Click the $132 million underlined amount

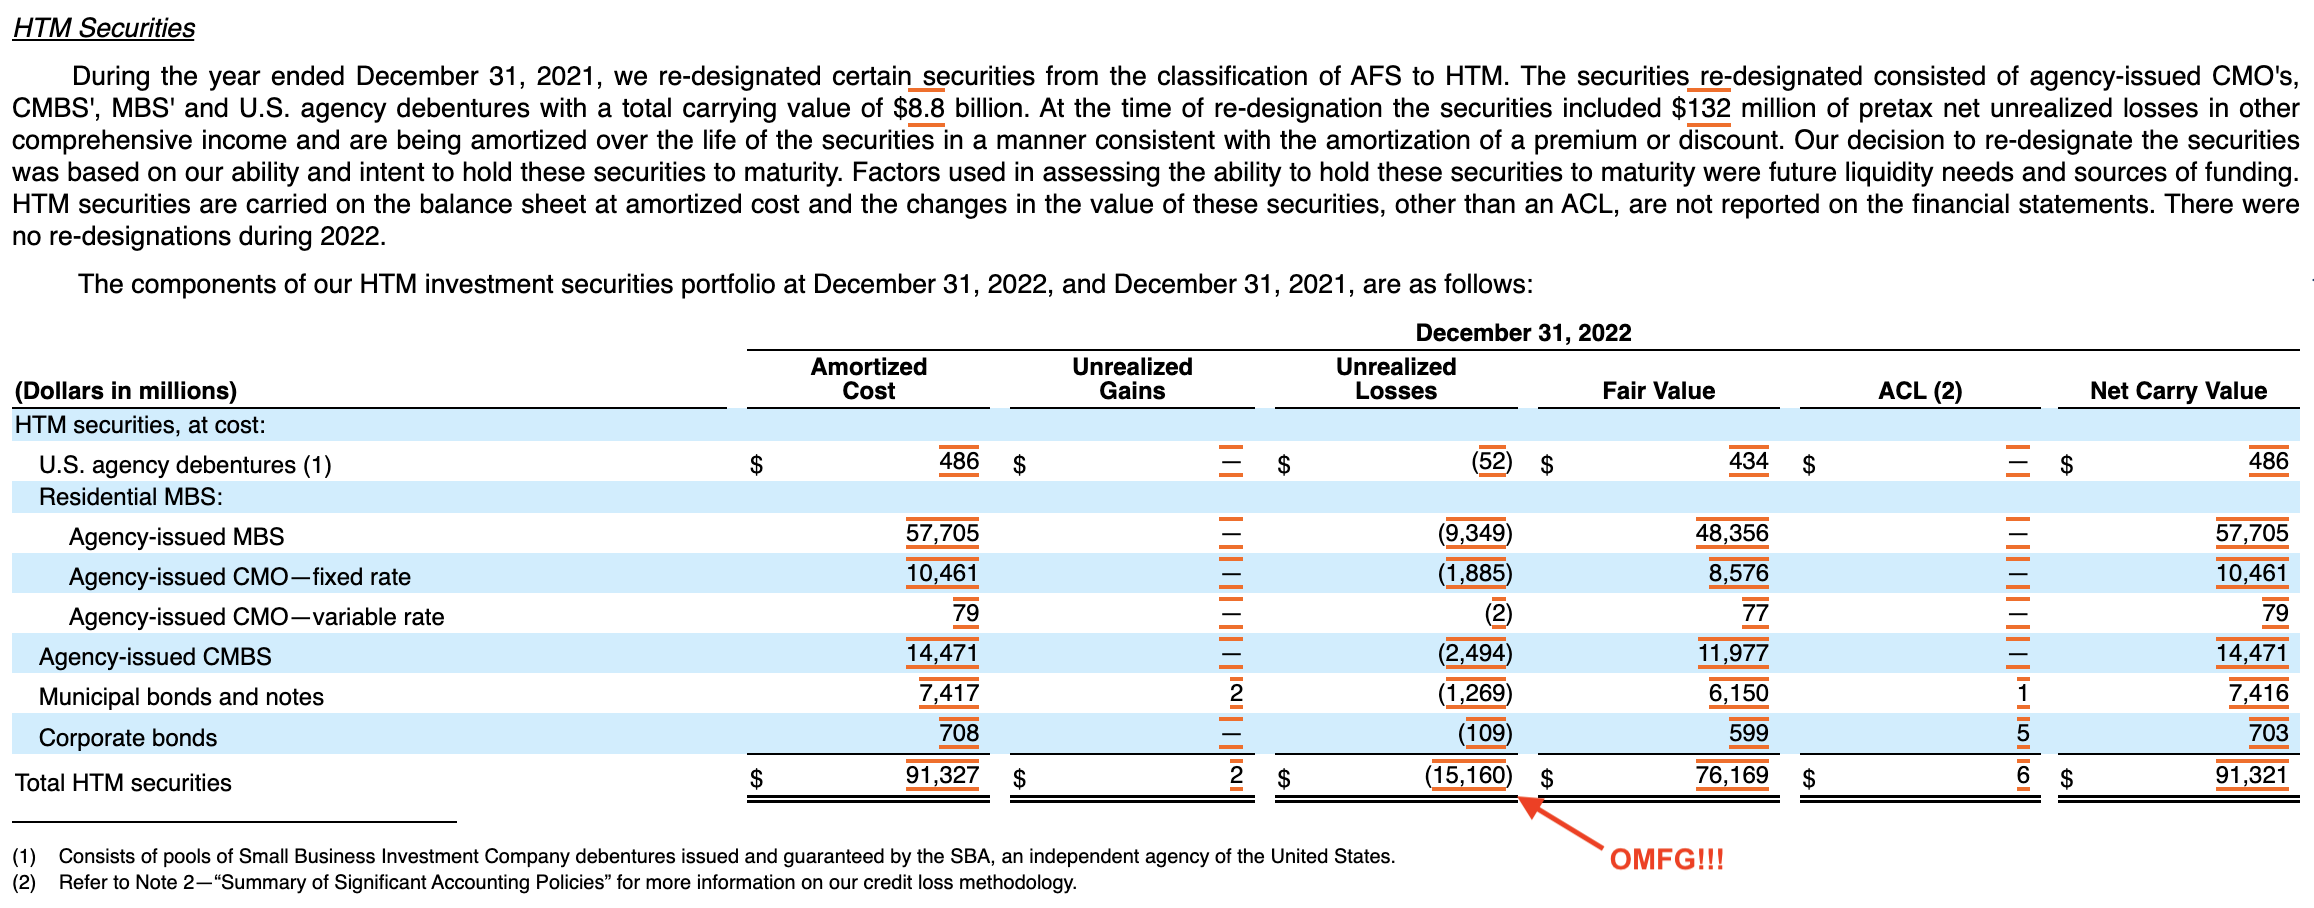point(1701,108)
